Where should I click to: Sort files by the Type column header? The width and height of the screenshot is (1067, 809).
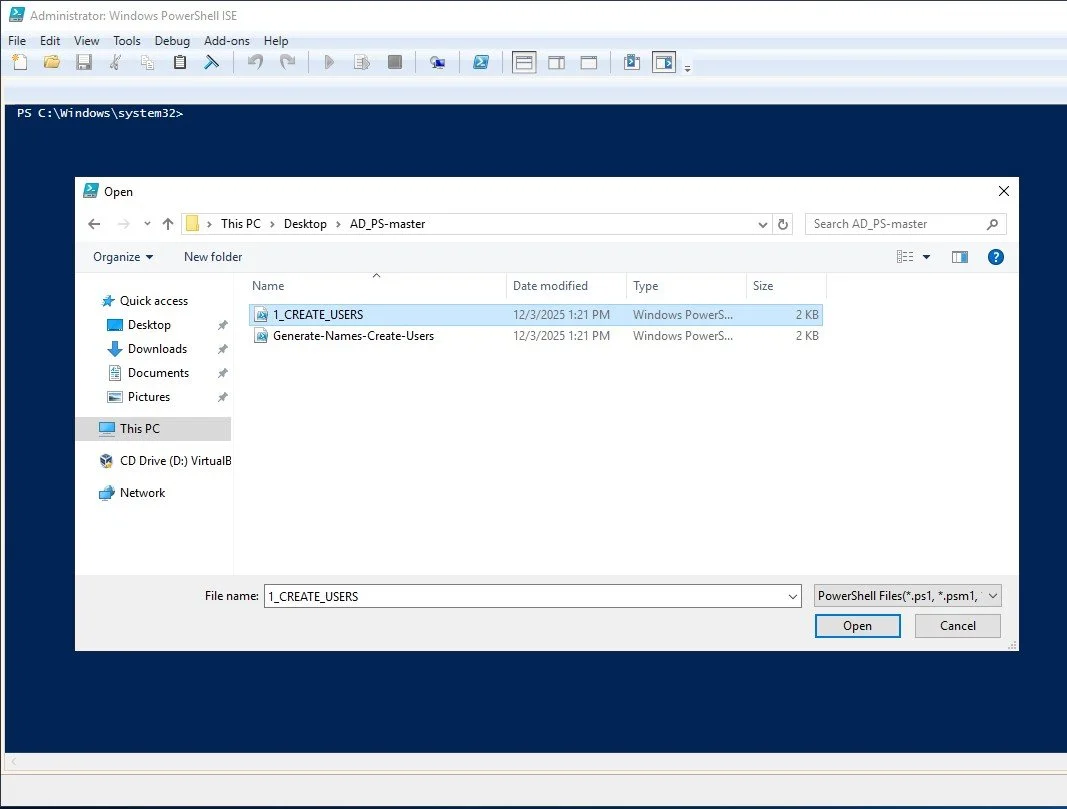[x=686, y=286]
